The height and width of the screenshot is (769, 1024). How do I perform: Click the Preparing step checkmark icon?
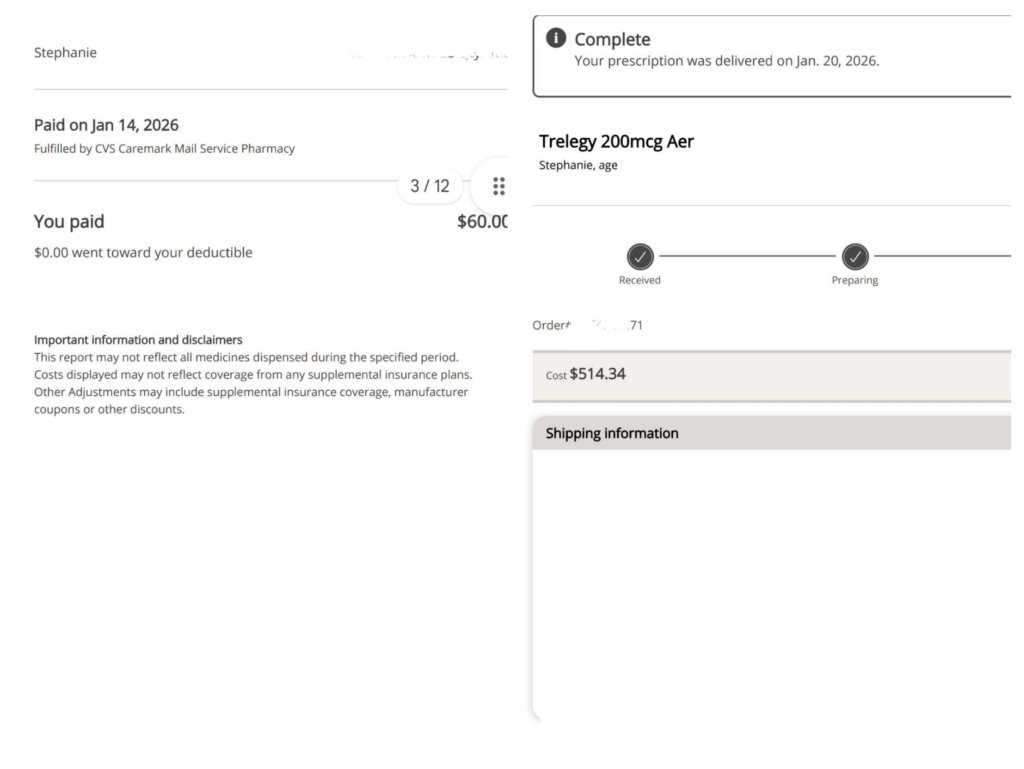click(854, 256)
